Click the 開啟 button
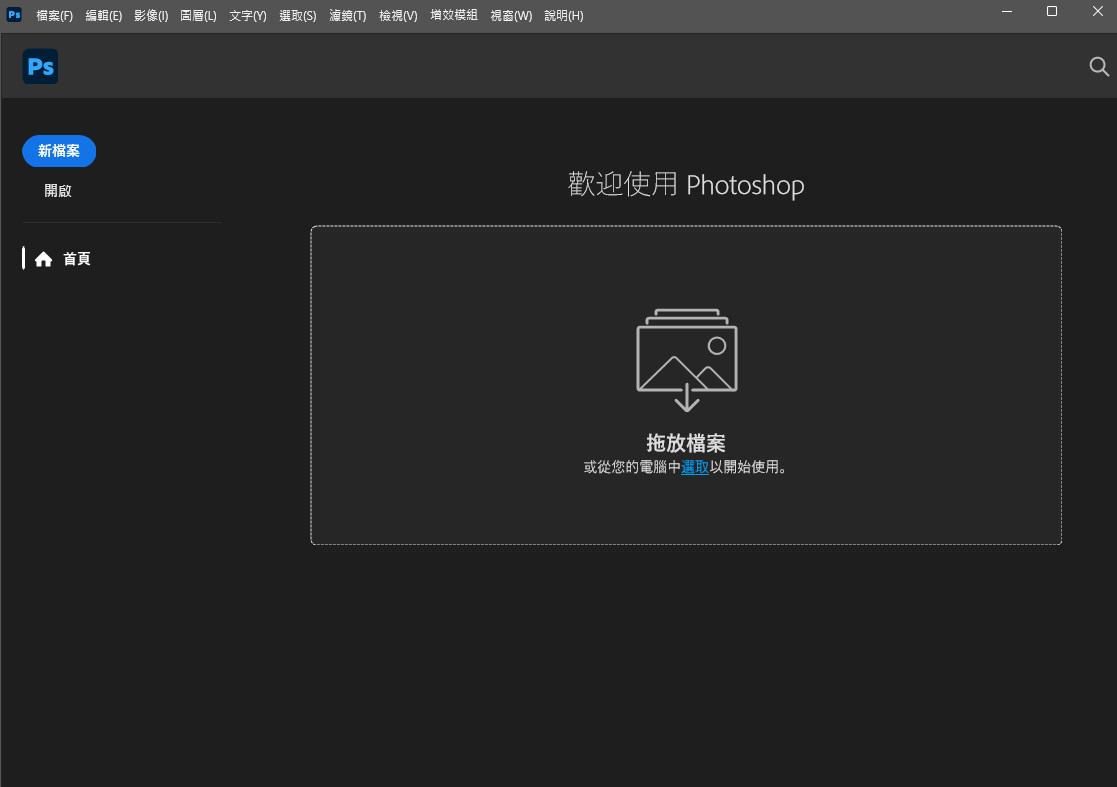The width and height of the screenshot is (1117, 787). [x=58, y=191]
